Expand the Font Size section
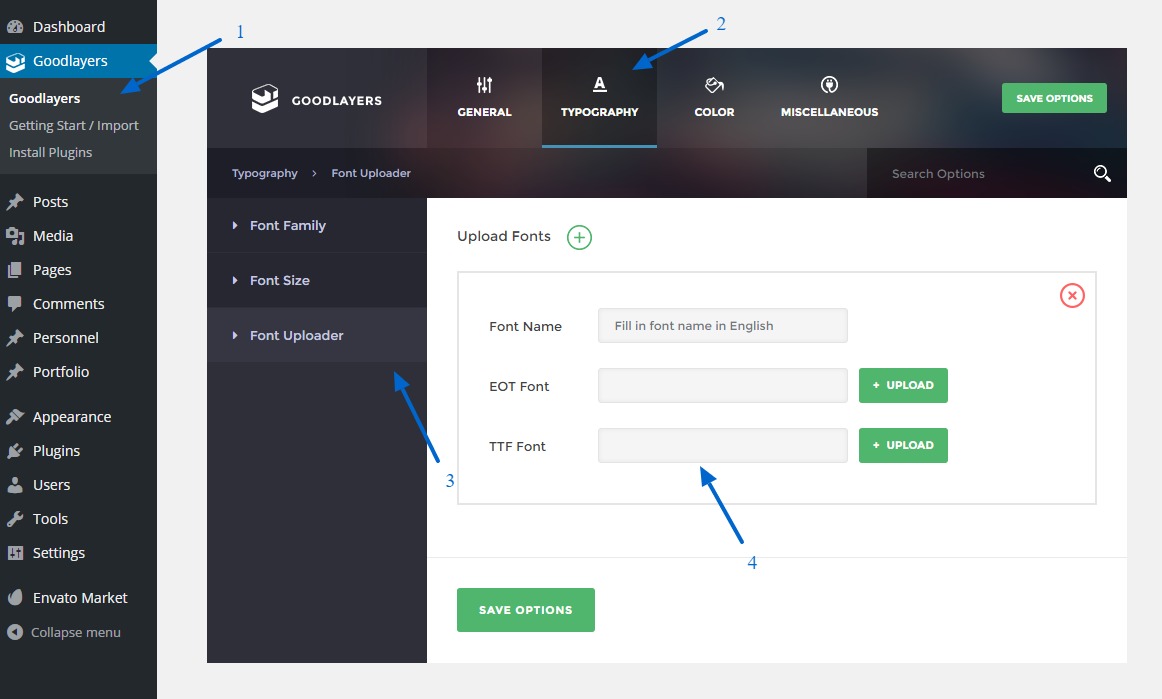 tap(279, 281)
